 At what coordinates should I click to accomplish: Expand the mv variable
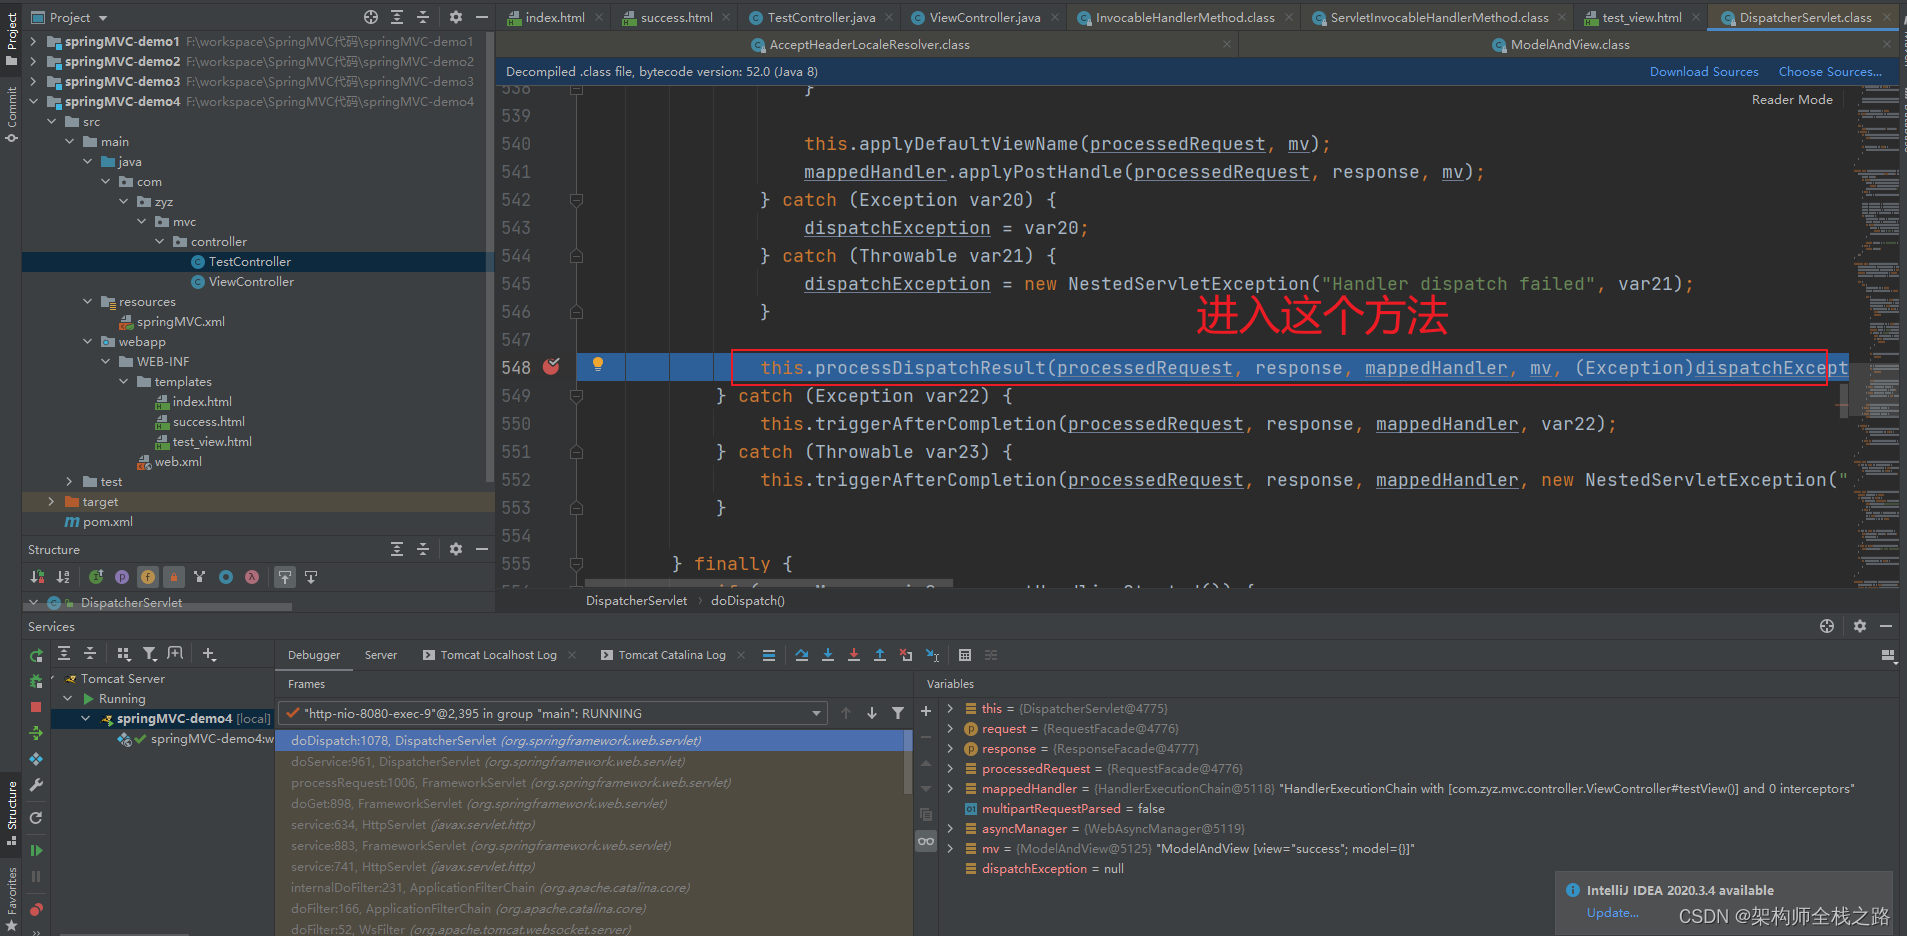click(x=950, y=848)
